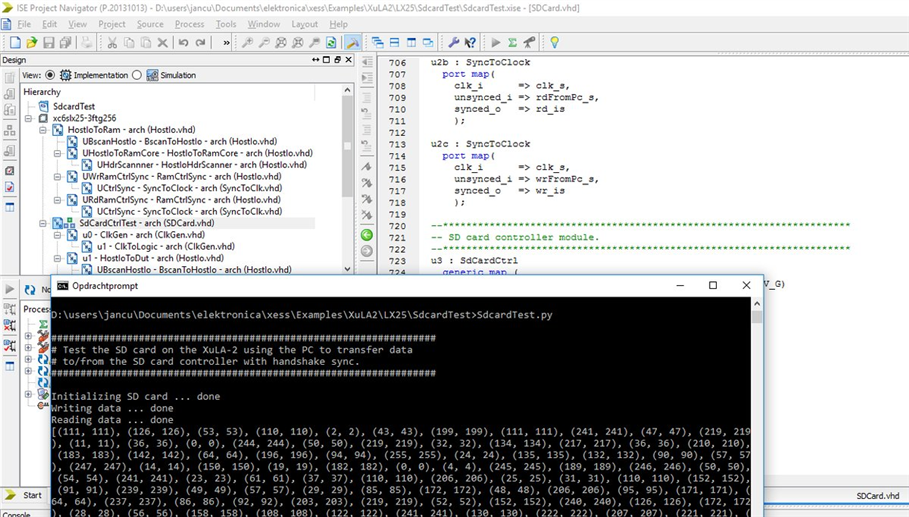The height and width of the screenshot is (517, 909).
Task: Select the Implementation view radio button
Action: (x=52, y=75)
